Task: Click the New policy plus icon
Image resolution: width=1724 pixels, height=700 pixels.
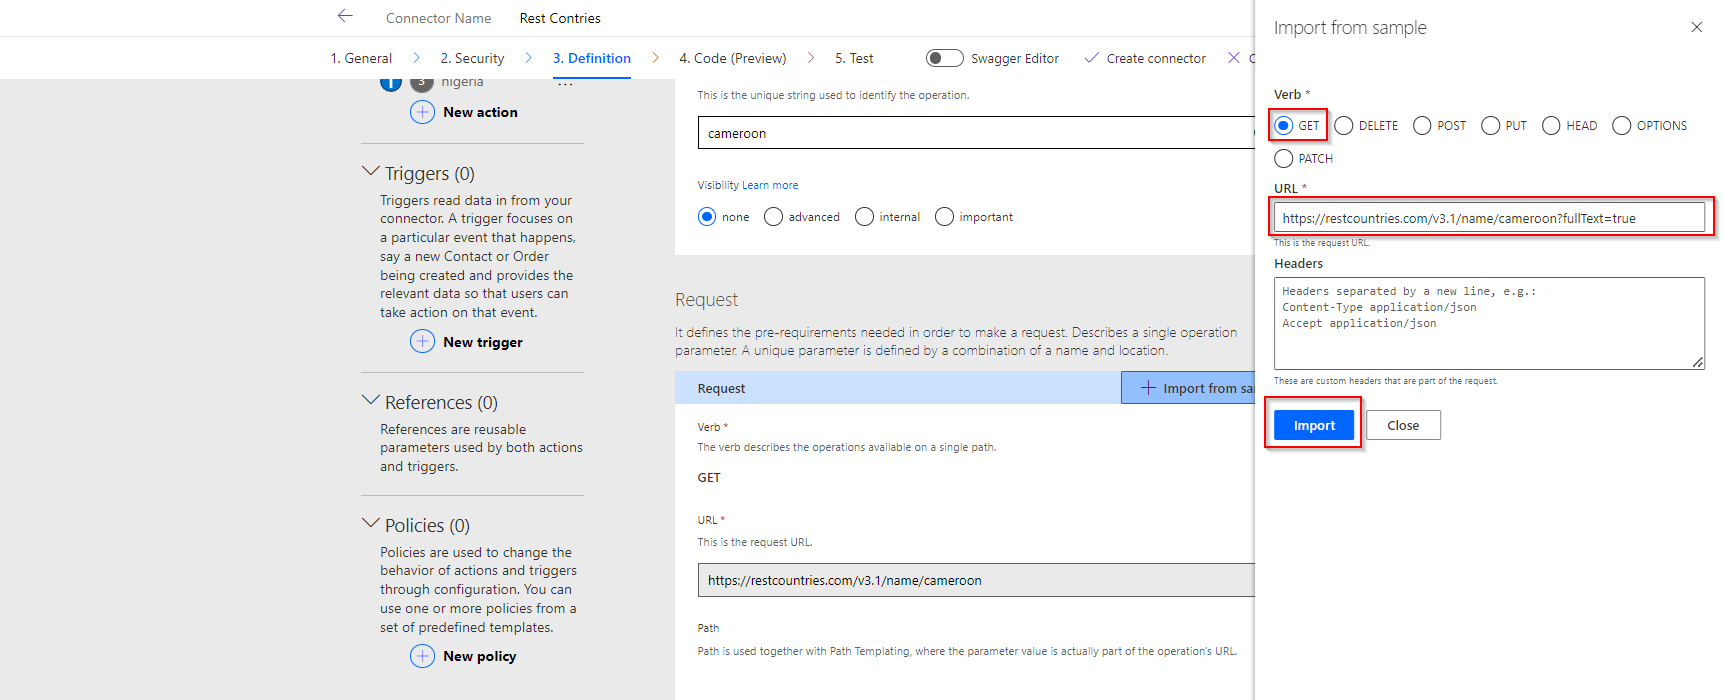Action: click(x=422, y=656)
